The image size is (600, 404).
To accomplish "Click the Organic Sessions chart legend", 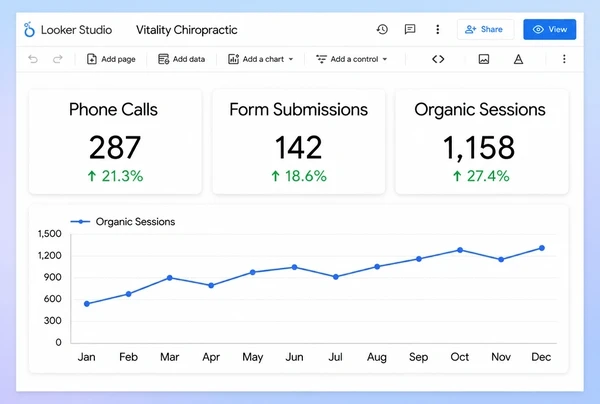I will point(123,222).
